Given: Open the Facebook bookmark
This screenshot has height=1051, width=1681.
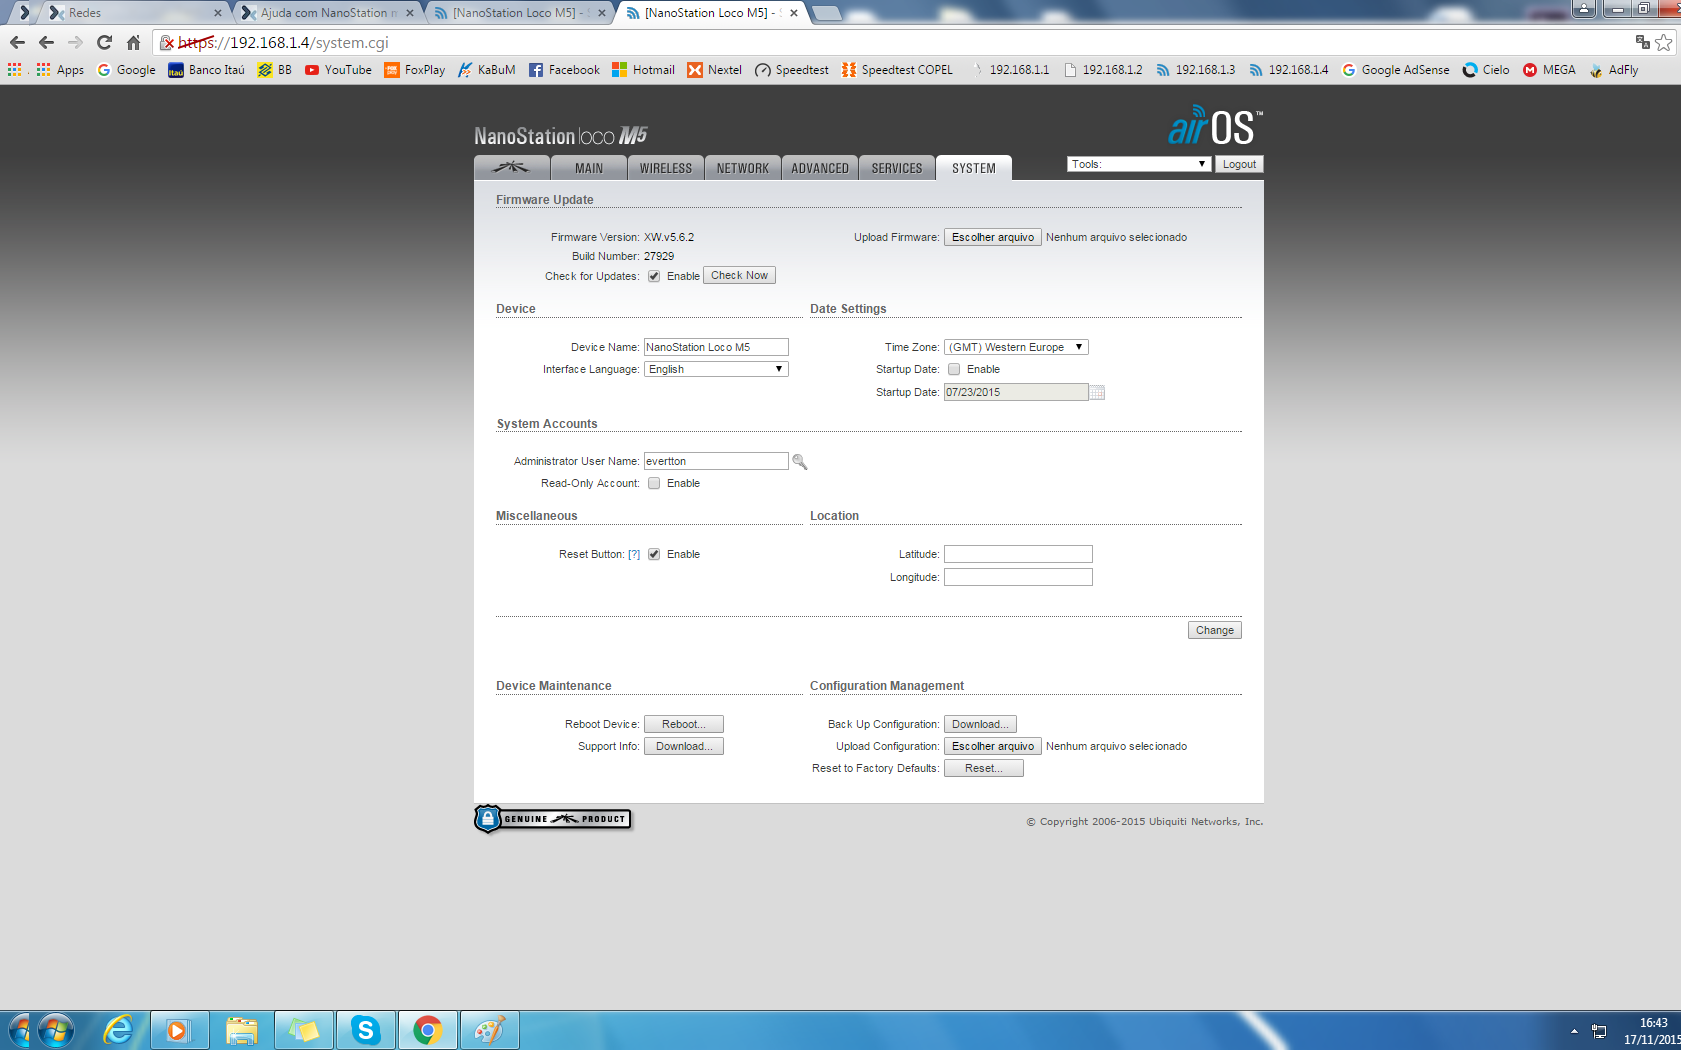Looking at the screenshot, I should (x=564, y=70).
